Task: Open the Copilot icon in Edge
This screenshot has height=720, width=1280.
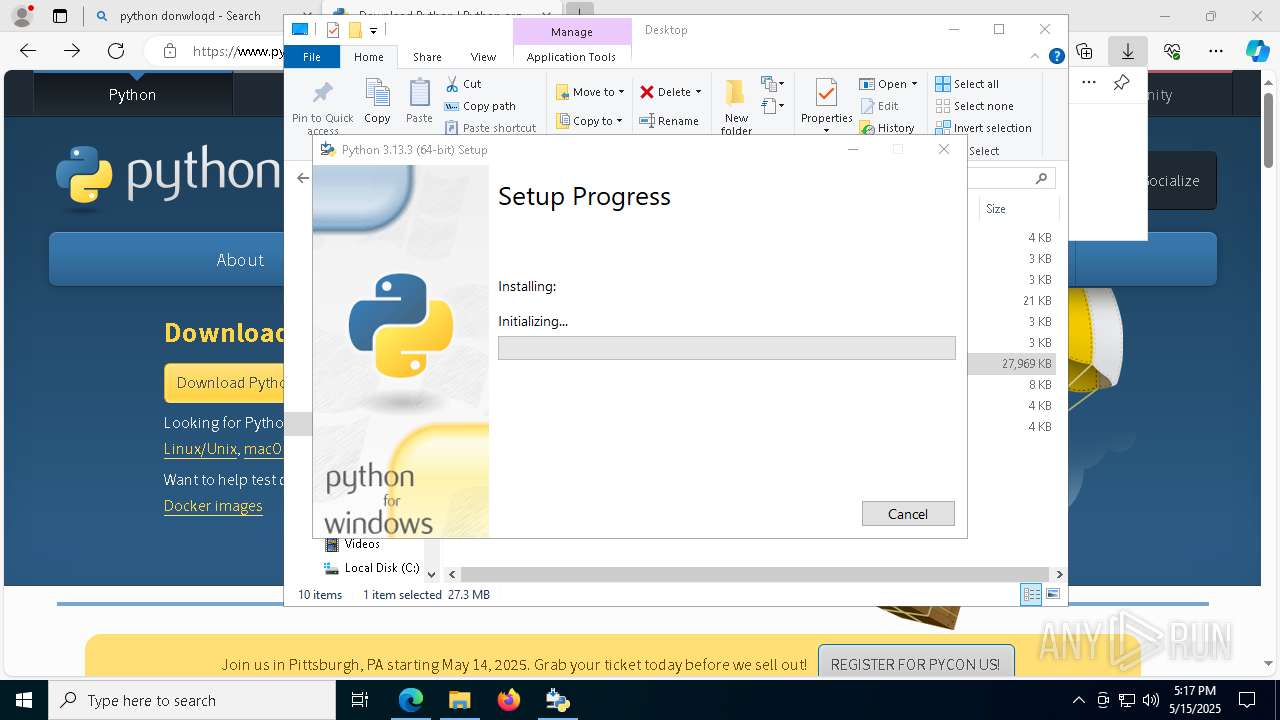Action: point(1257,51)
